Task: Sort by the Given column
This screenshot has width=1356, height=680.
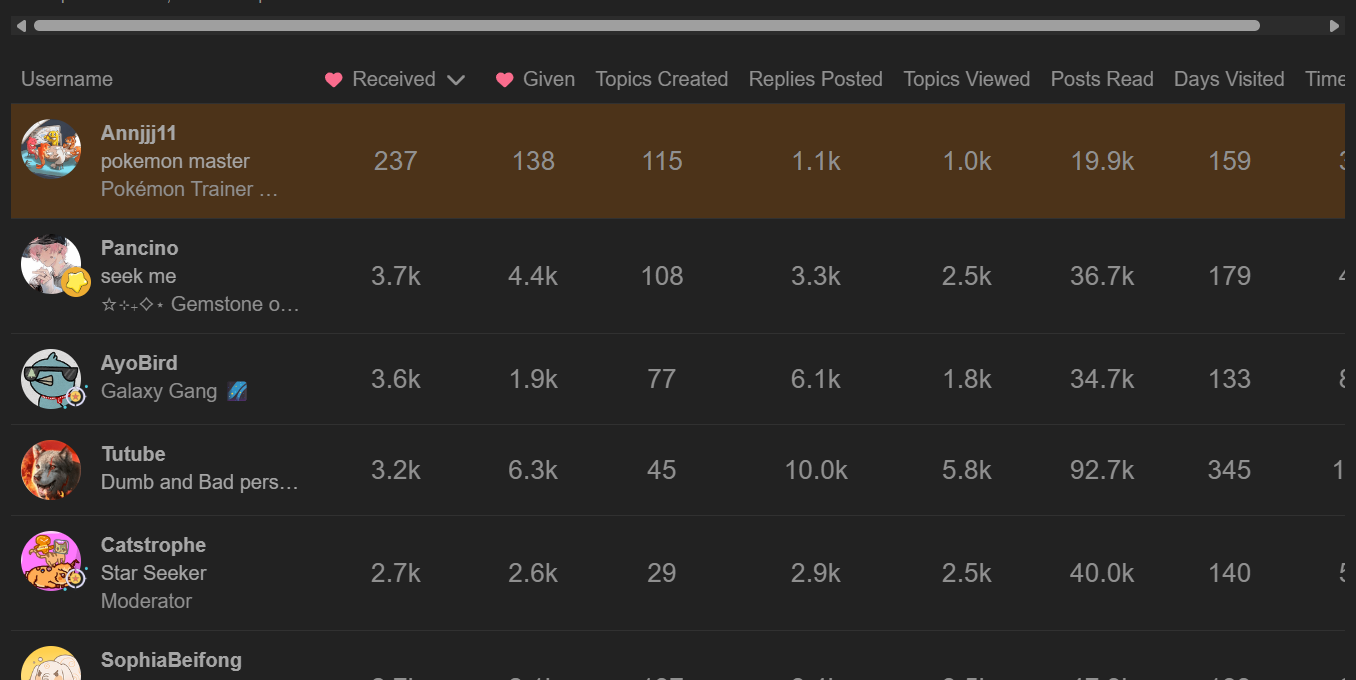Action: pos(549,79)
